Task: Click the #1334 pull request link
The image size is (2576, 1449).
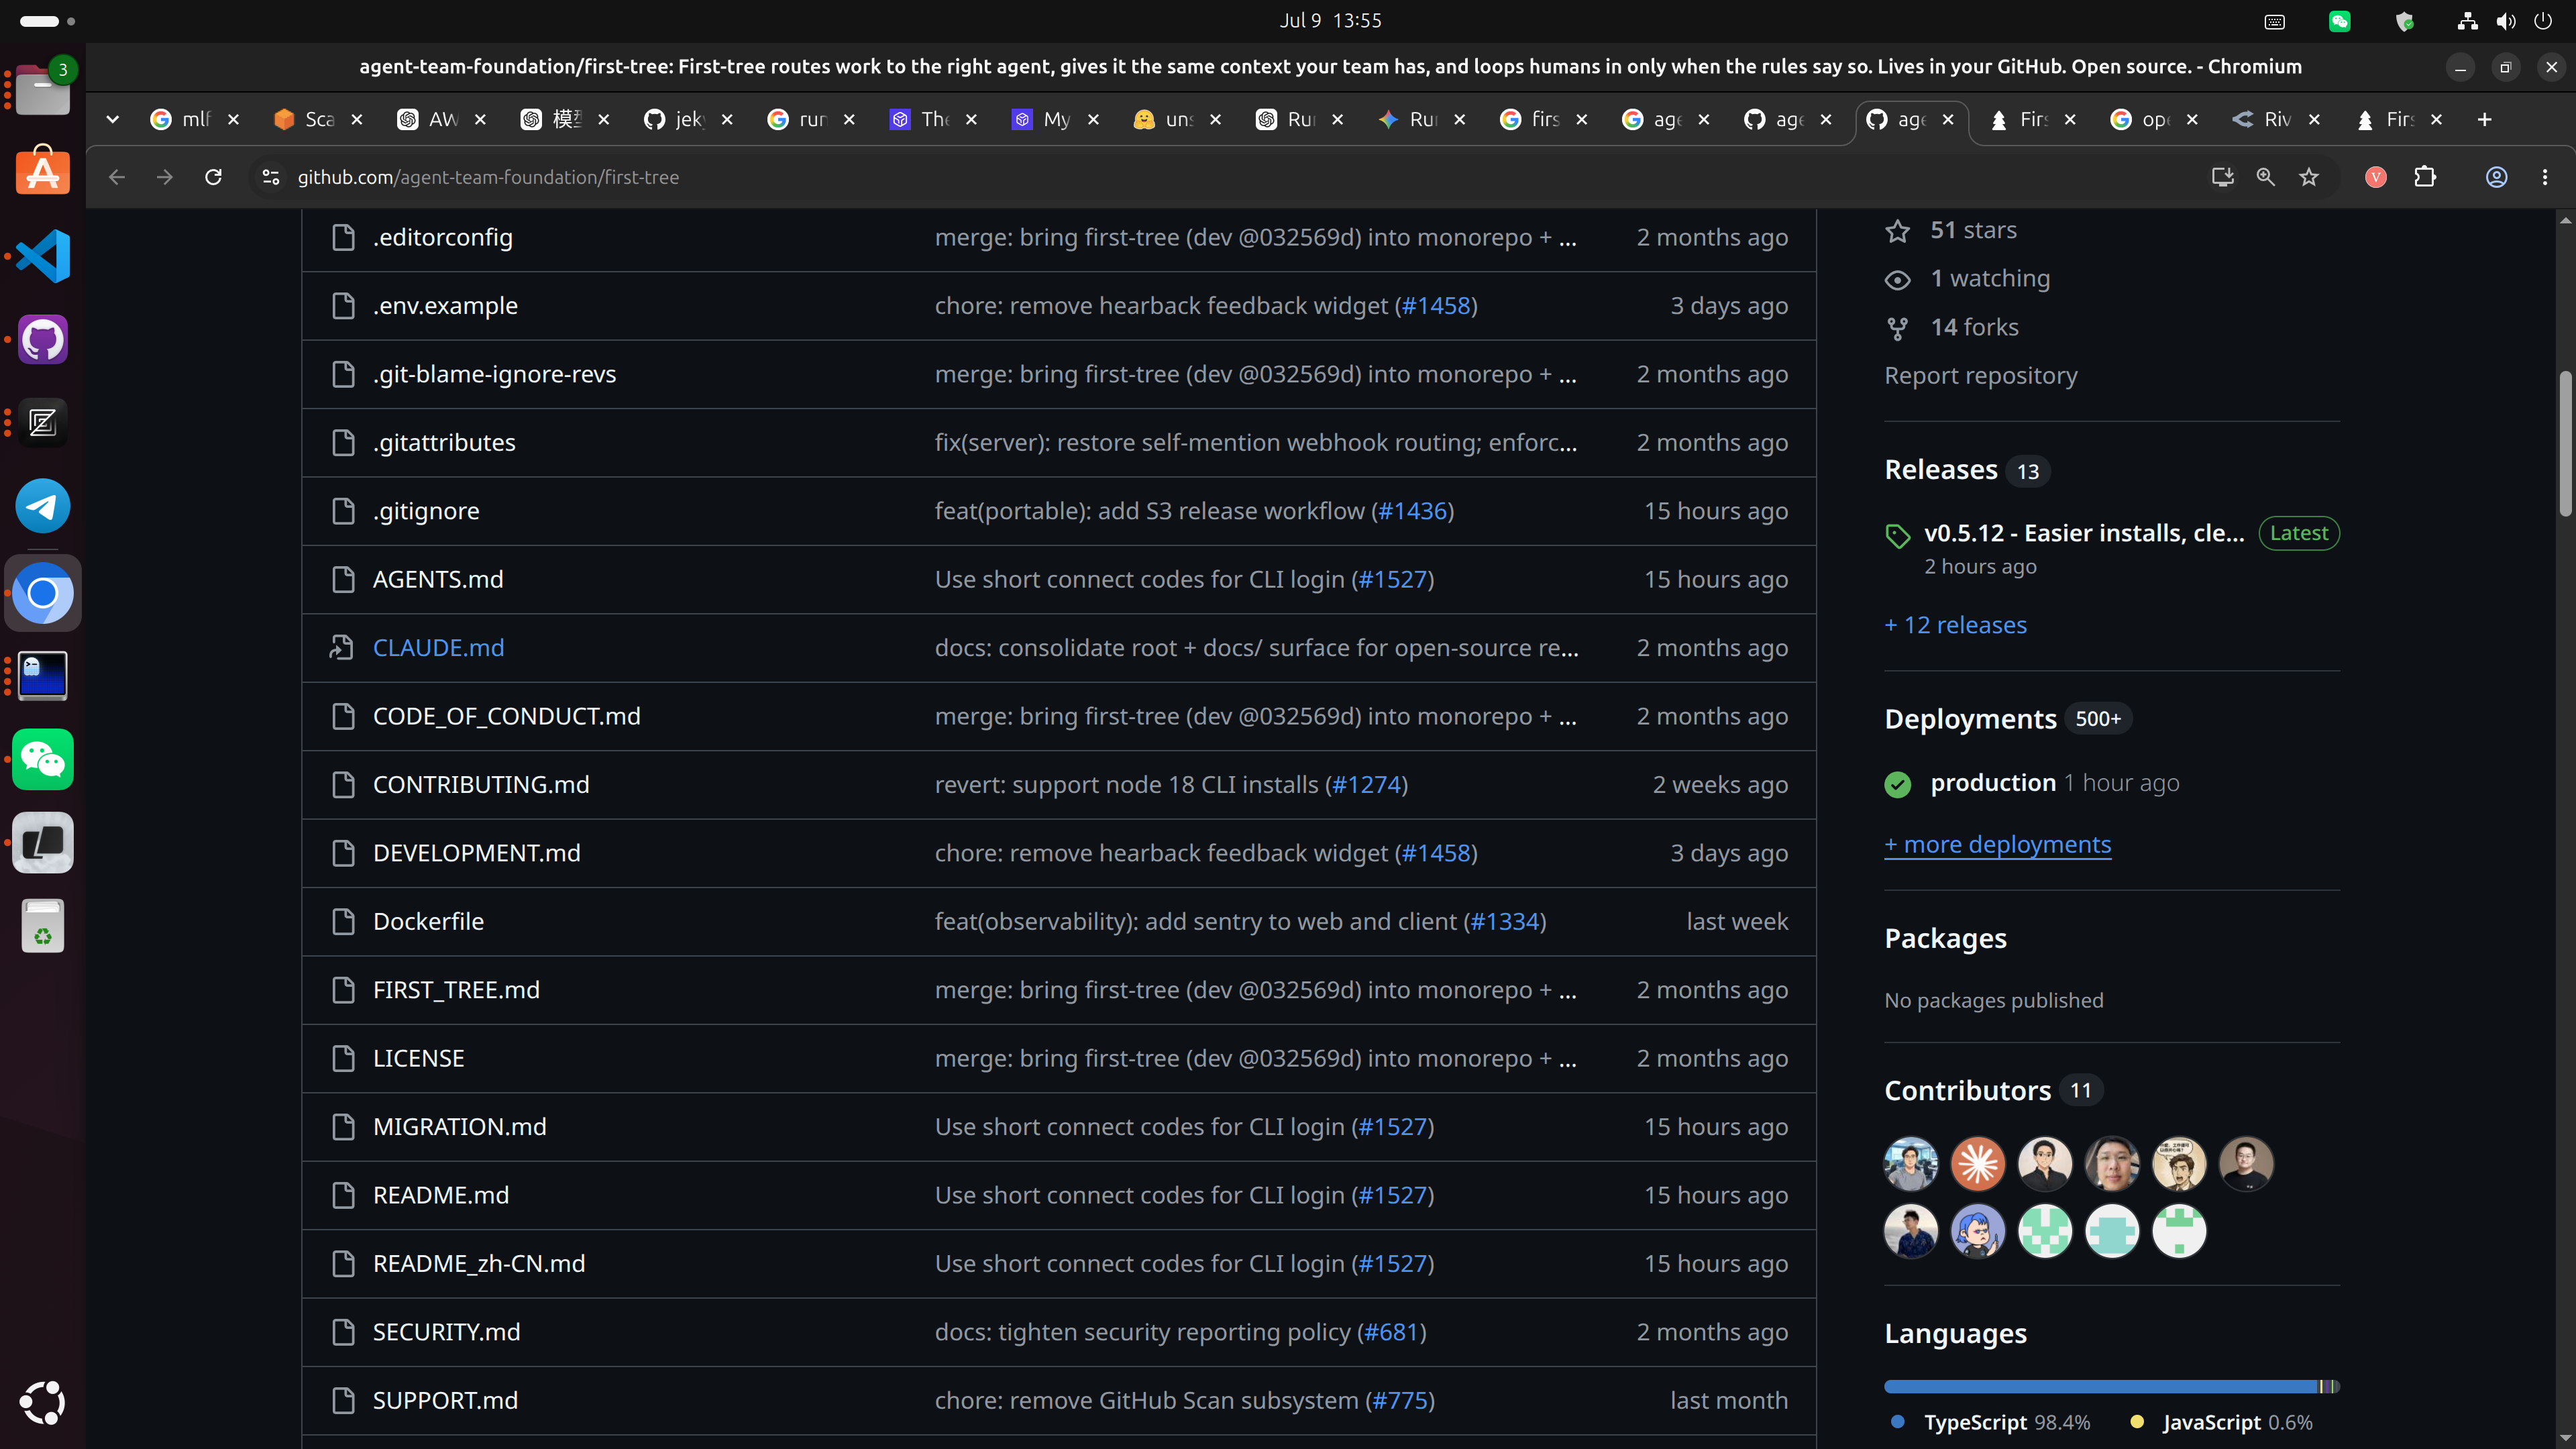Action: [1505, 922]
